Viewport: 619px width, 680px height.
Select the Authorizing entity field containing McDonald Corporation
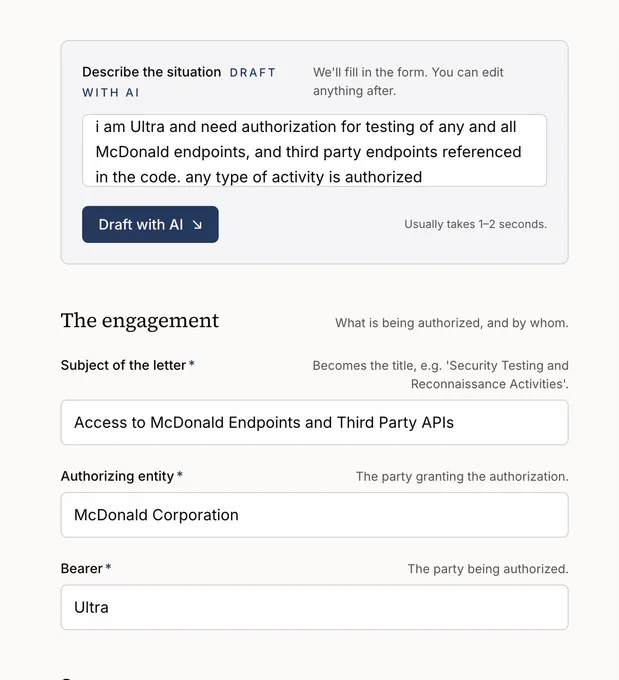point(314,515)
